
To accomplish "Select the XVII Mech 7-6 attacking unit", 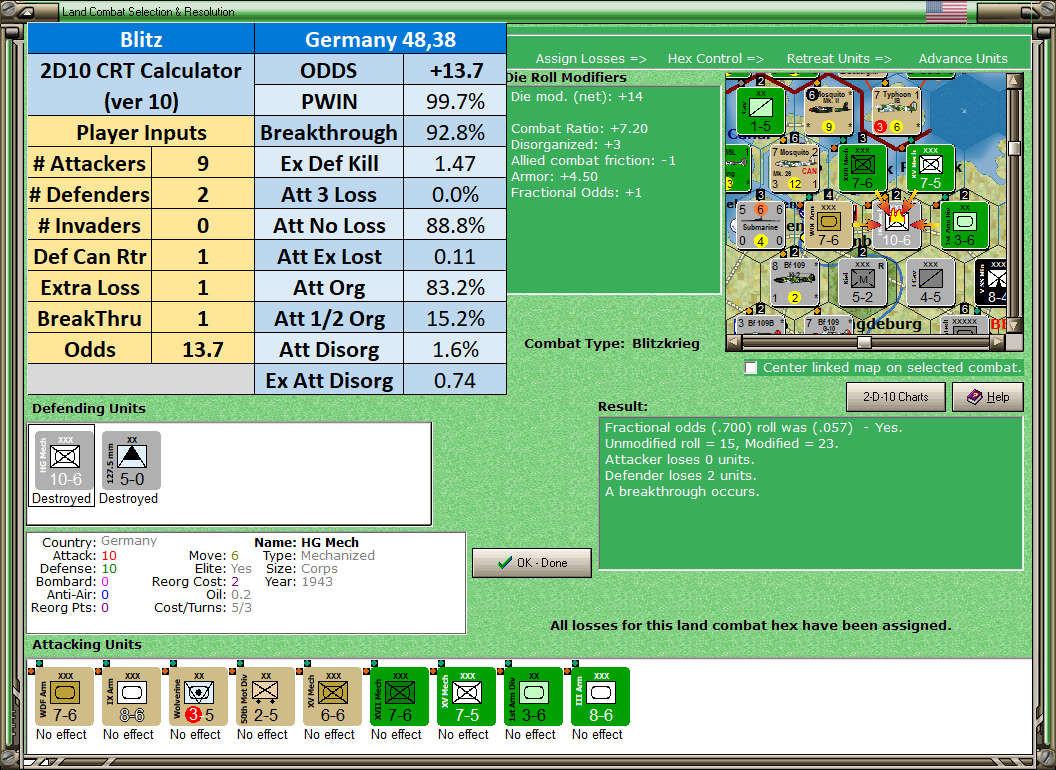I will click(x=399, y=697).
